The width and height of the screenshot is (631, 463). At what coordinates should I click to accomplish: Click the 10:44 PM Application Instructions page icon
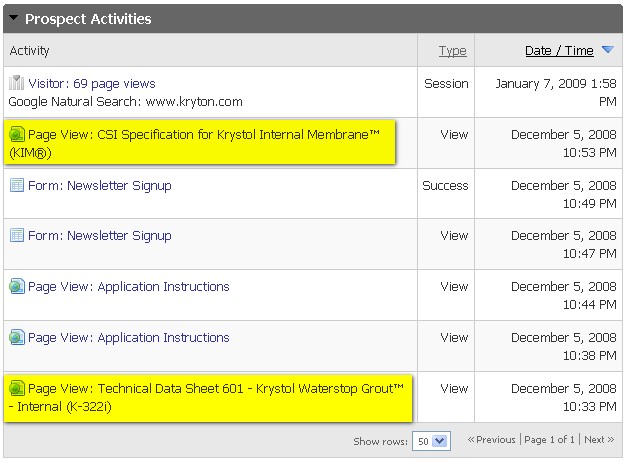16,287
